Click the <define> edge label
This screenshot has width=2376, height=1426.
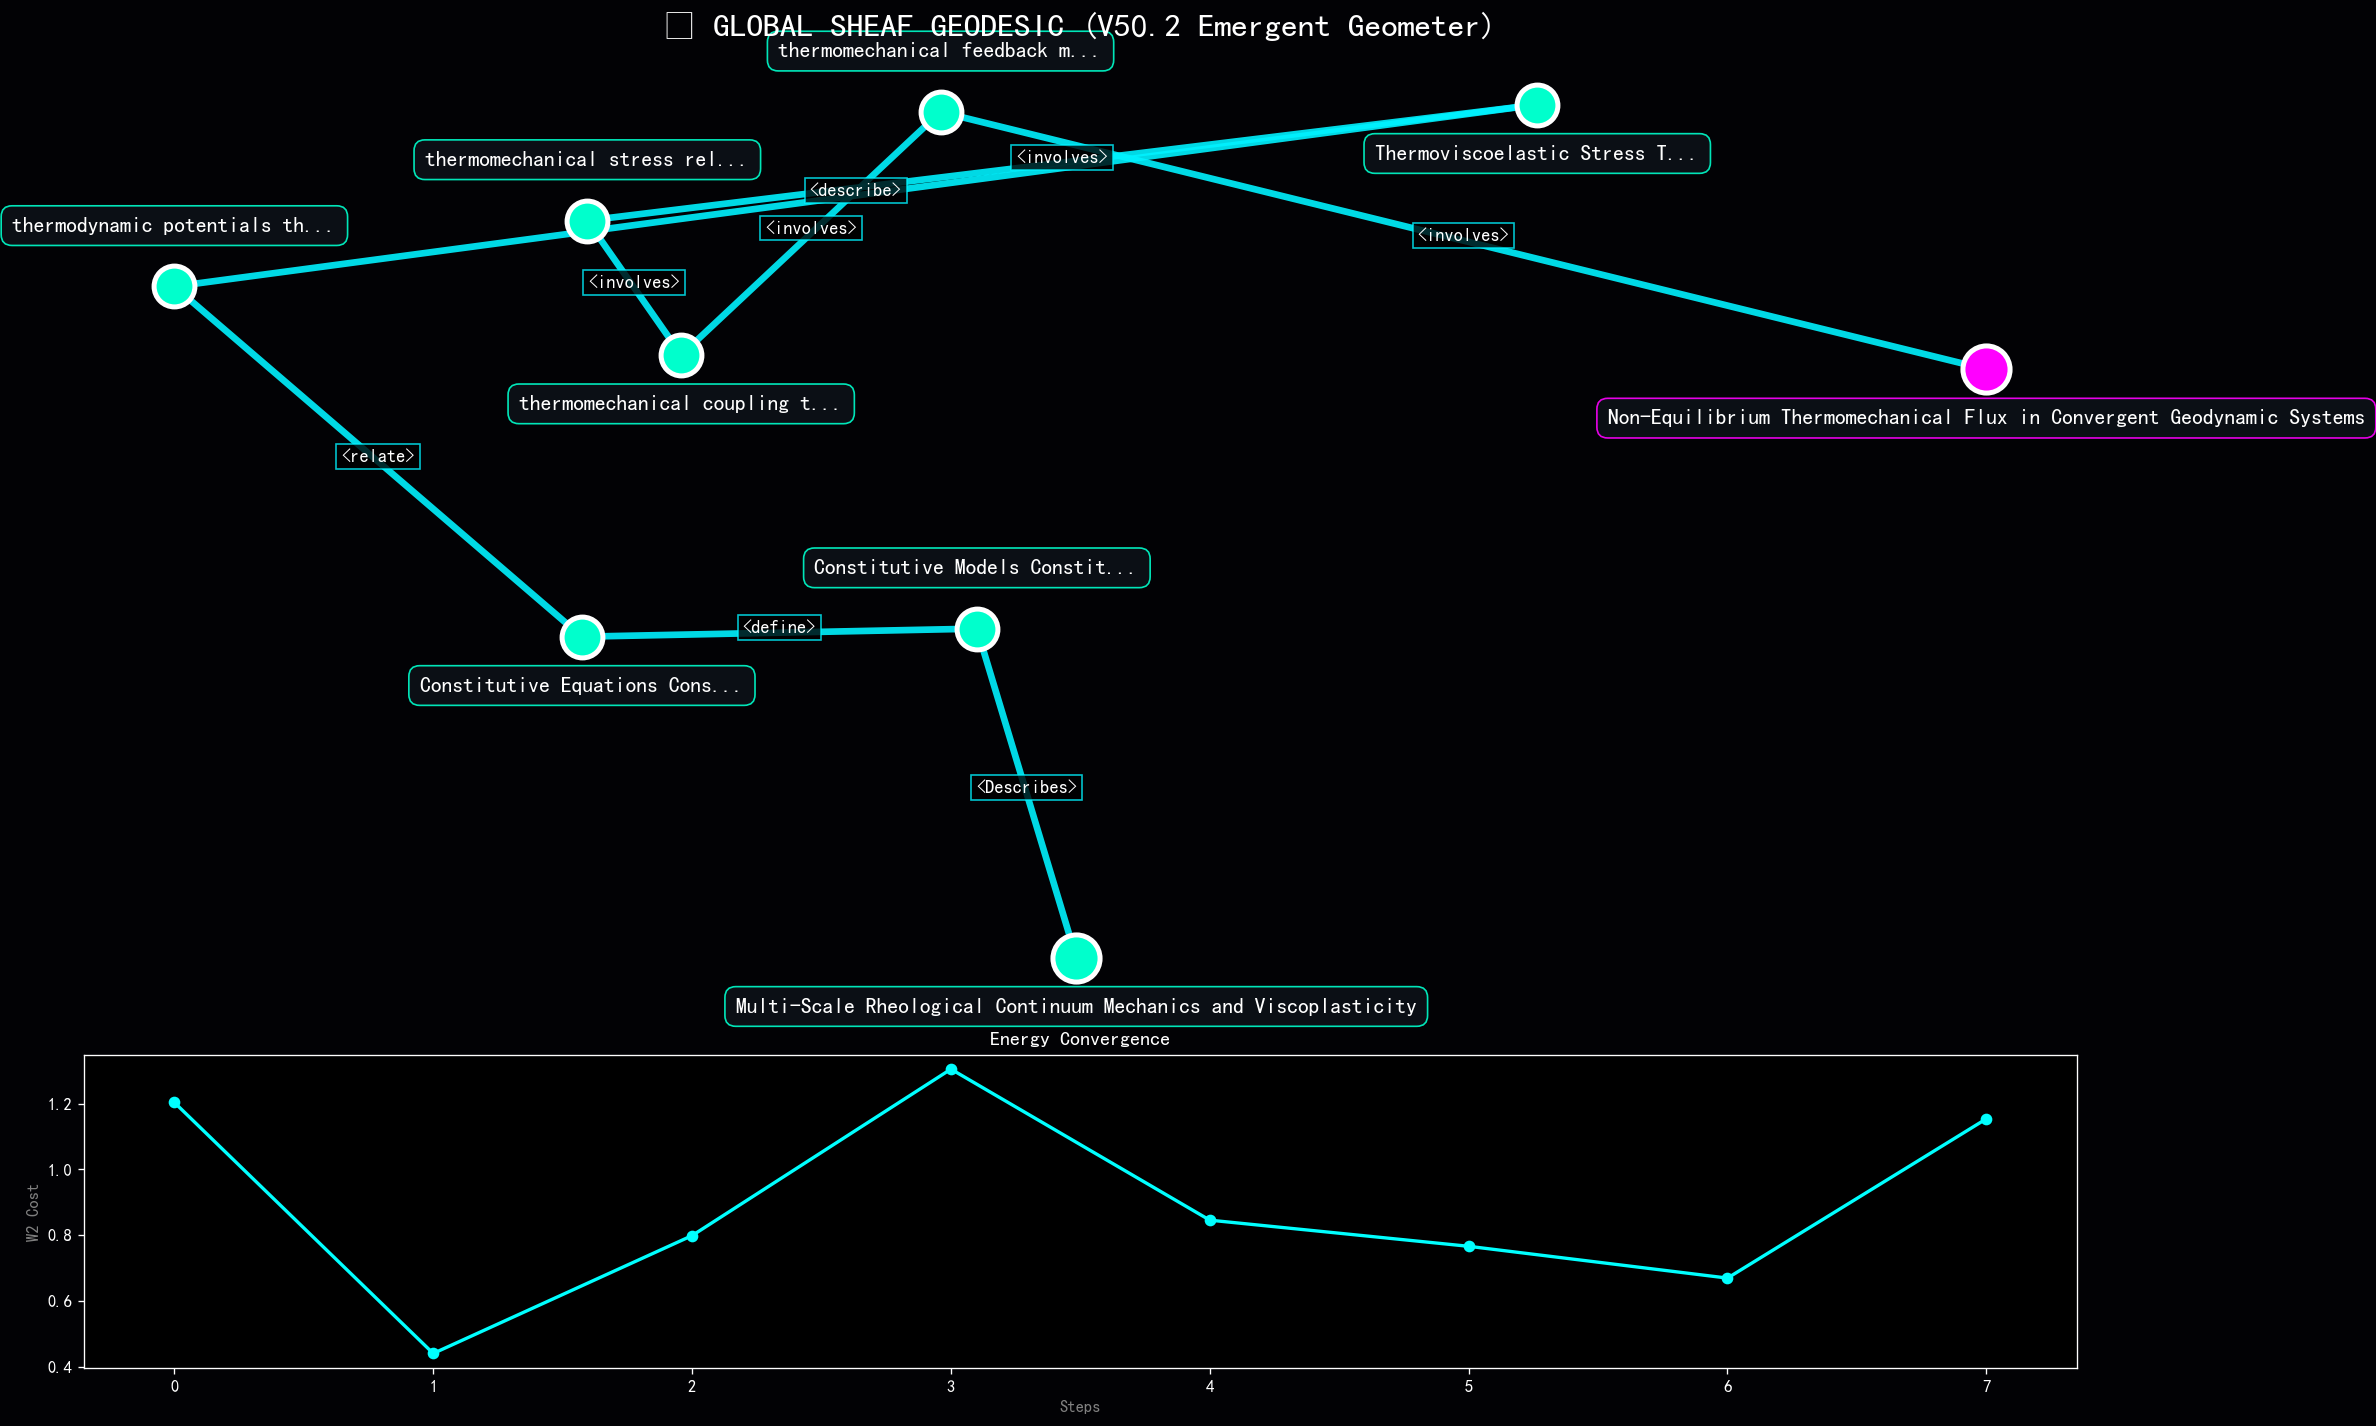[779, 627]
